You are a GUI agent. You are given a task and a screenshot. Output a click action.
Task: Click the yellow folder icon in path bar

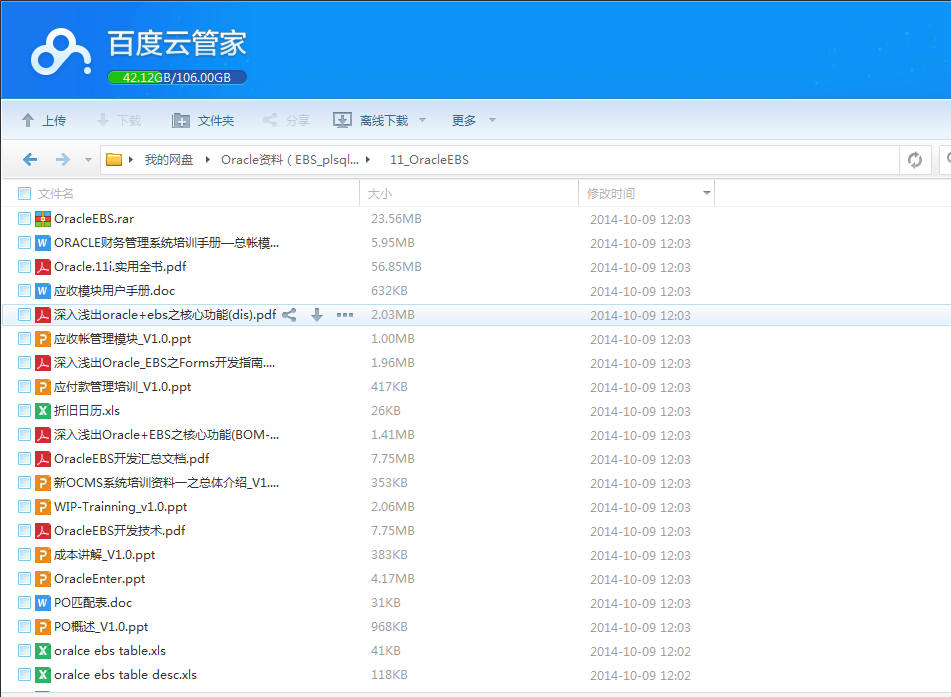click(114, 160)
